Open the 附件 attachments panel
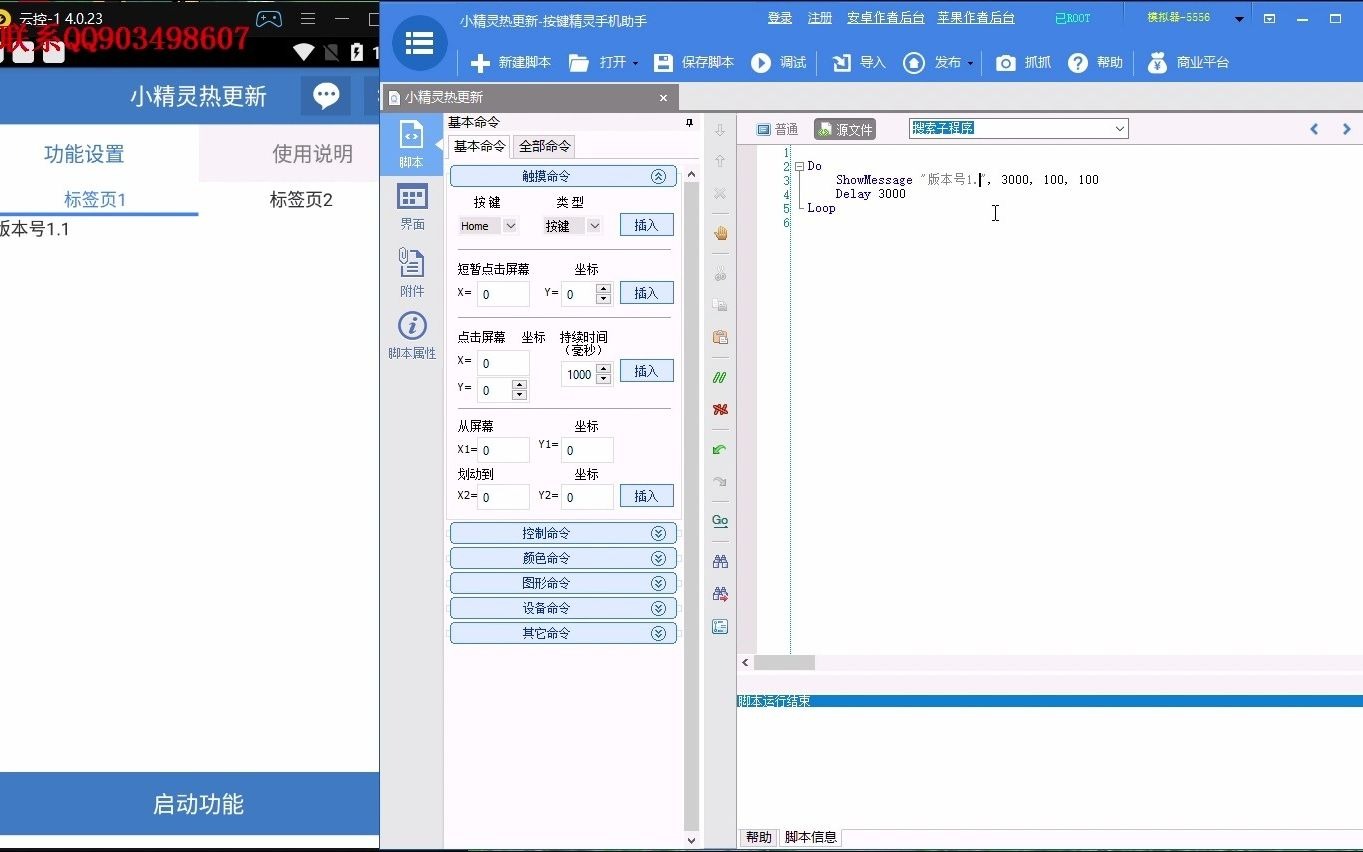1363x852 pixels. coord(412,272)
